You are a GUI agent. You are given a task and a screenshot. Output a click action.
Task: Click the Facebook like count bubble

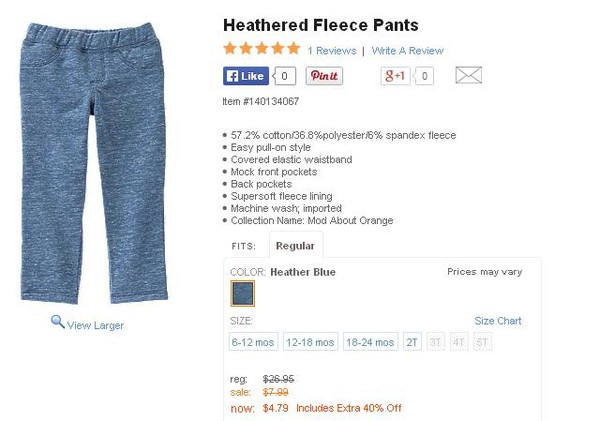click(284, 76)
